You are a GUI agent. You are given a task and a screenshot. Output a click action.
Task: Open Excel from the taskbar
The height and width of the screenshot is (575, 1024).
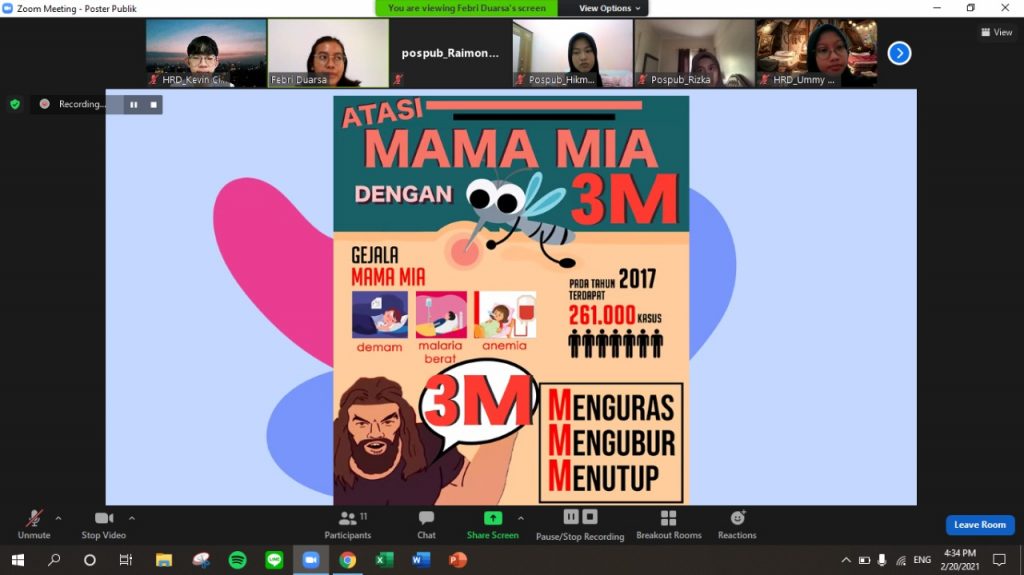tap(384, 560)
